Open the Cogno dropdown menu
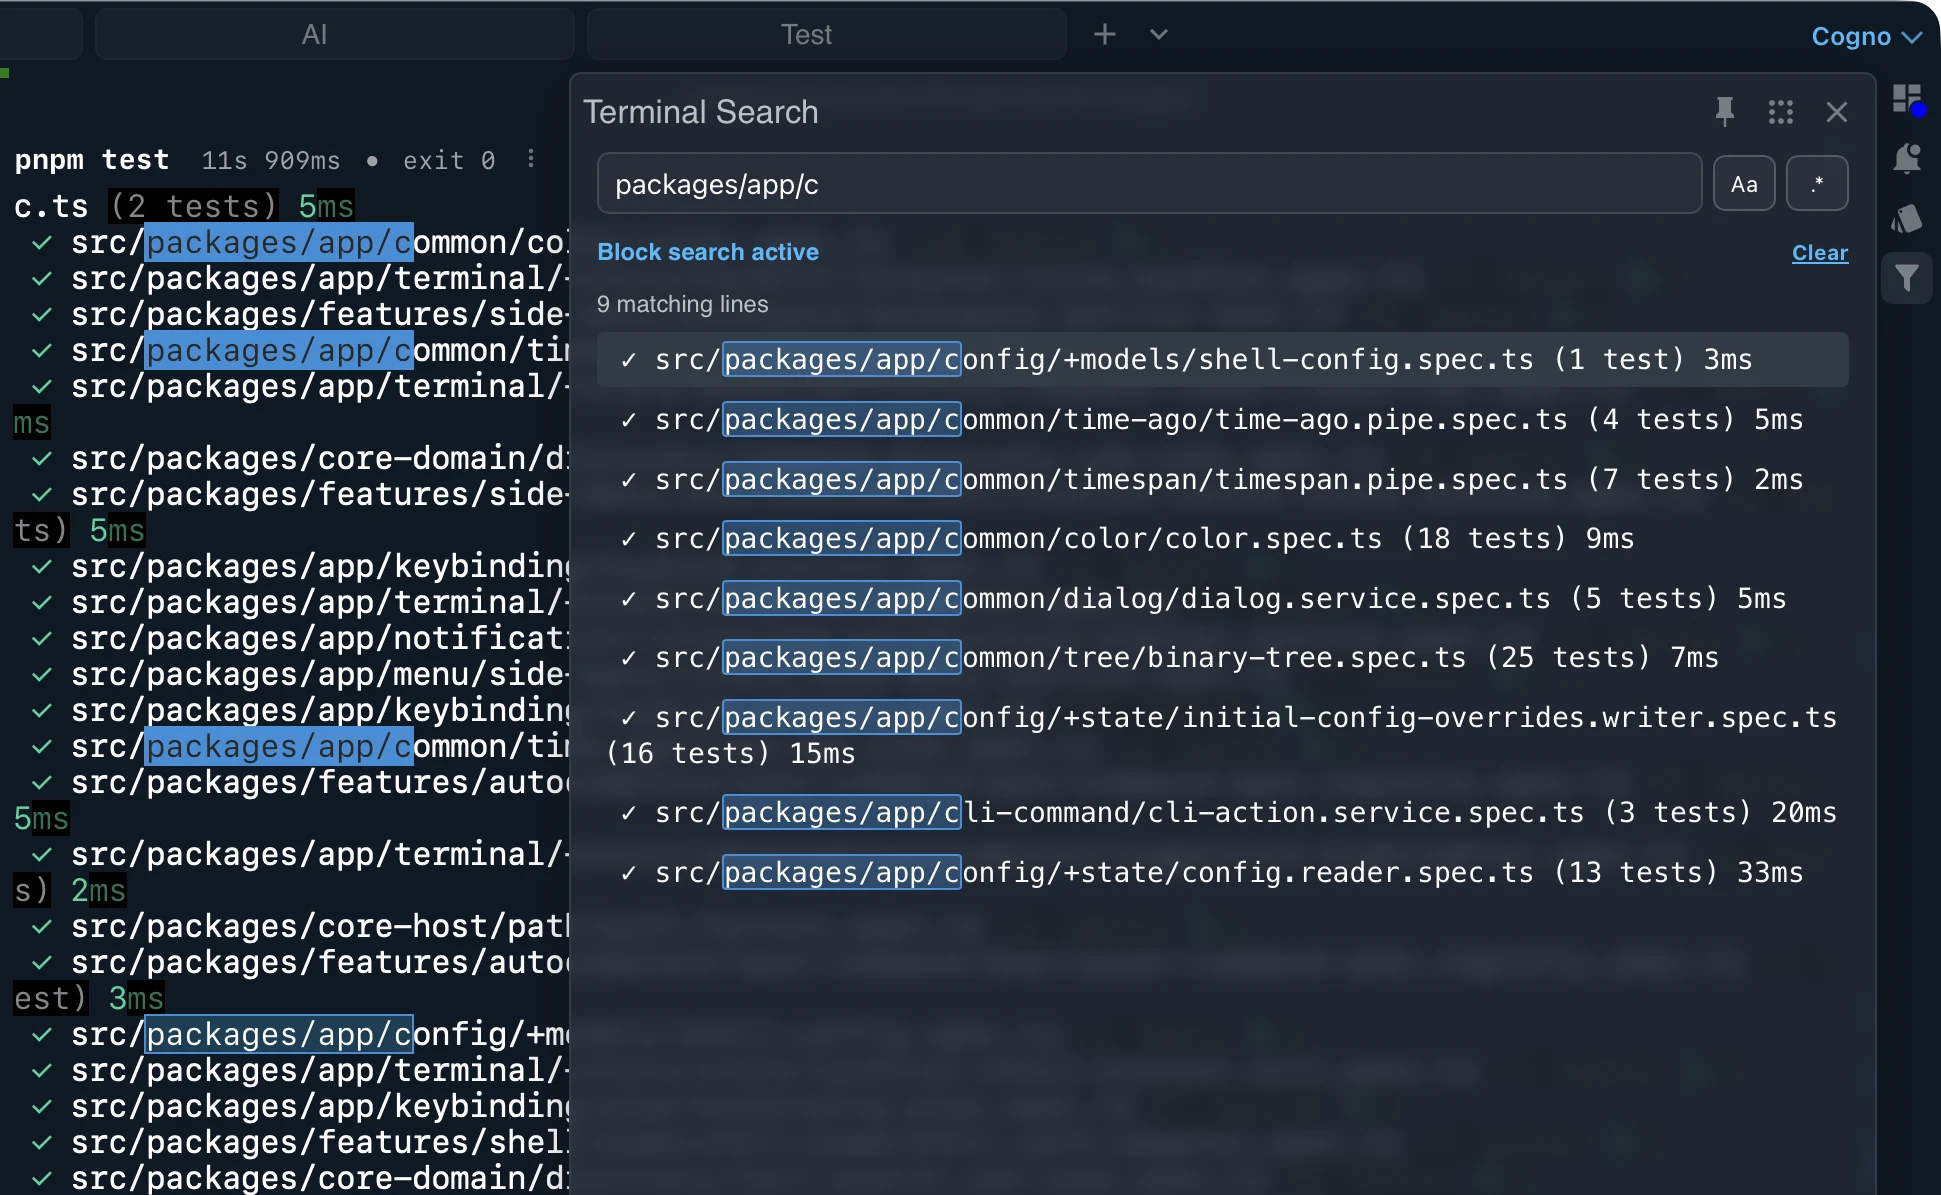The image size is (1941, 1195). [x=1864, y=35]
